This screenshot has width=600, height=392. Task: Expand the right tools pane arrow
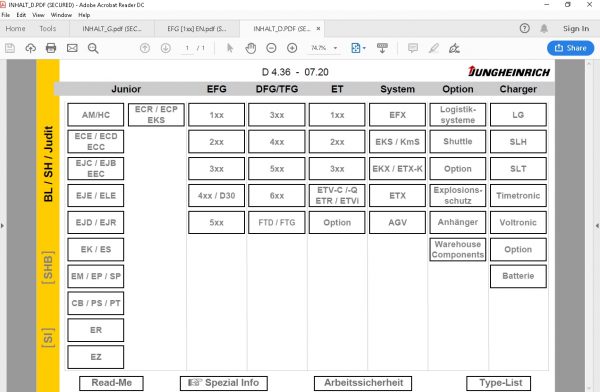point(597,226)
